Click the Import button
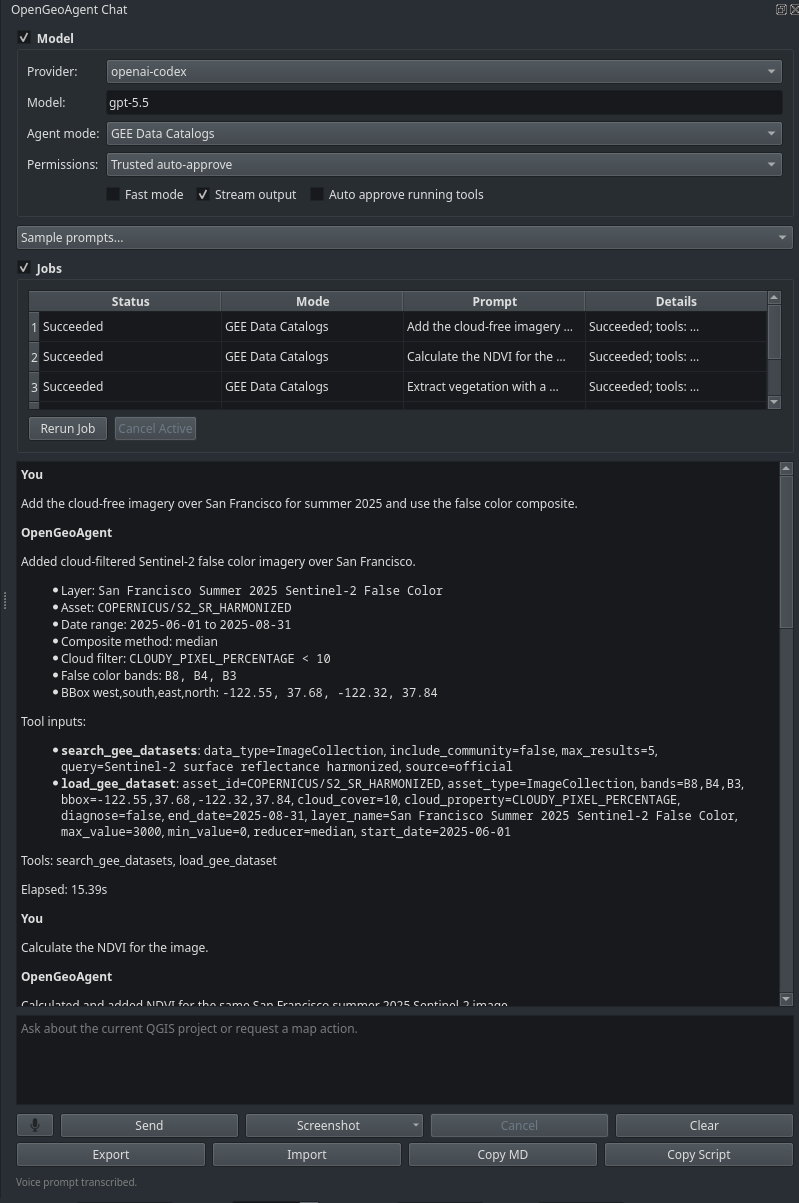This screenshot has height=1203, width=799. click(x=307, y=1154)
